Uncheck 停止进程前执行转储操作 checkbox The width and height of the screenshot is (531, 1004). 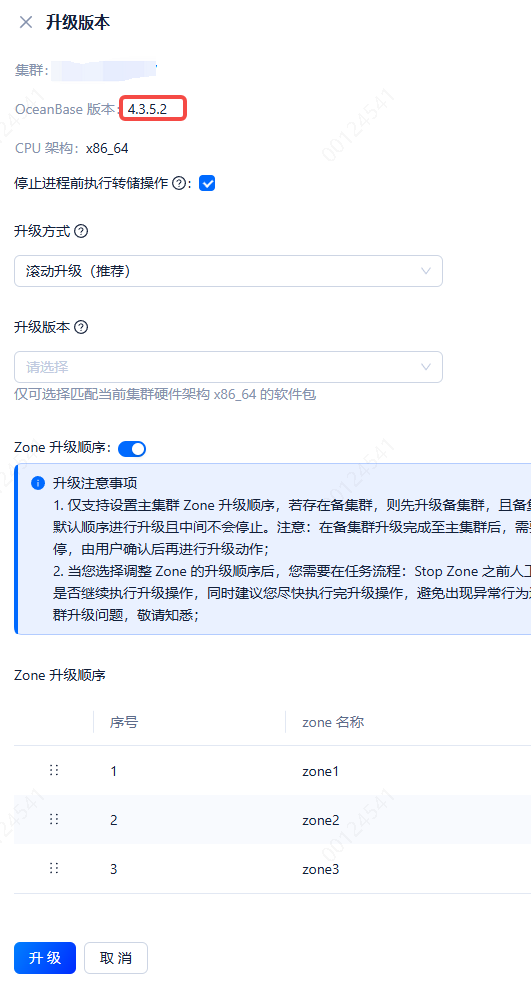pyautogui.click(x=207, y=184)
